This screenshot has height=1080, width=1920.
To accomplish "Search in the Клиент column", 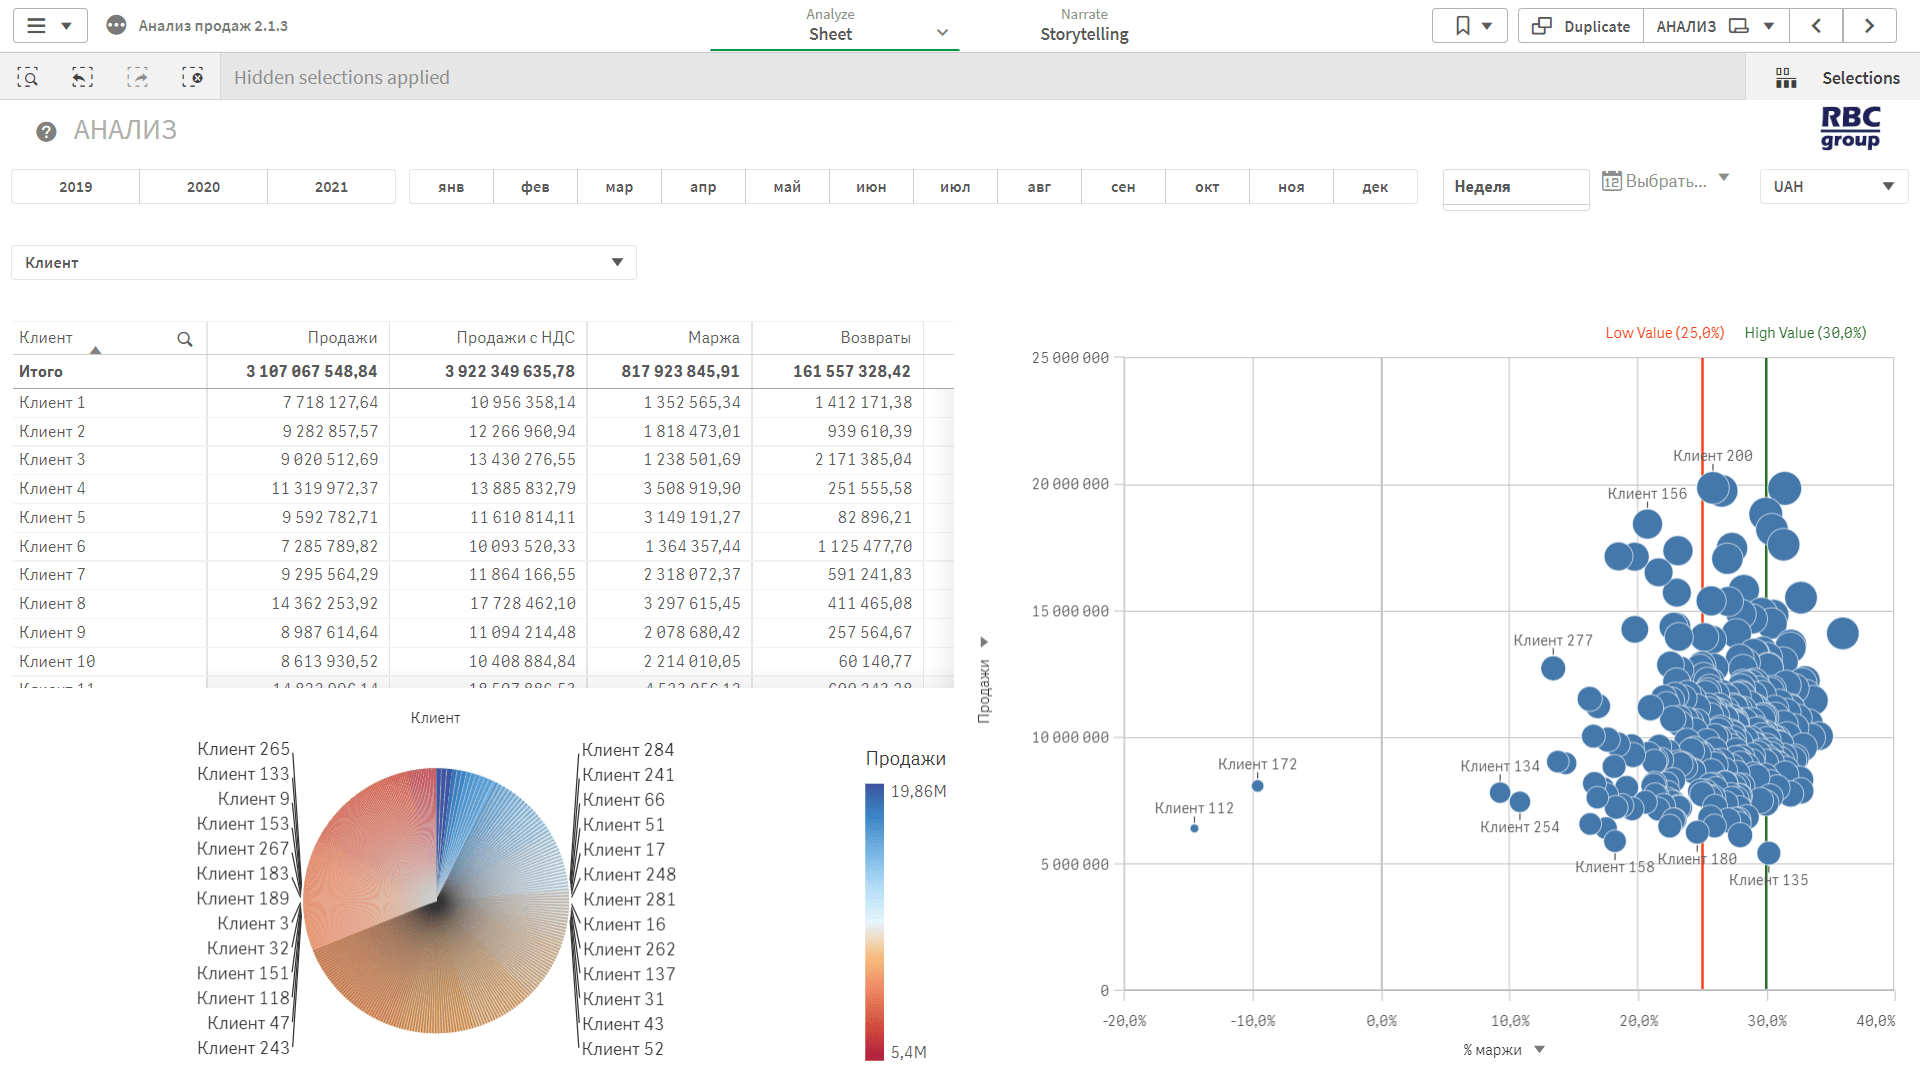I will pos(185,339).
